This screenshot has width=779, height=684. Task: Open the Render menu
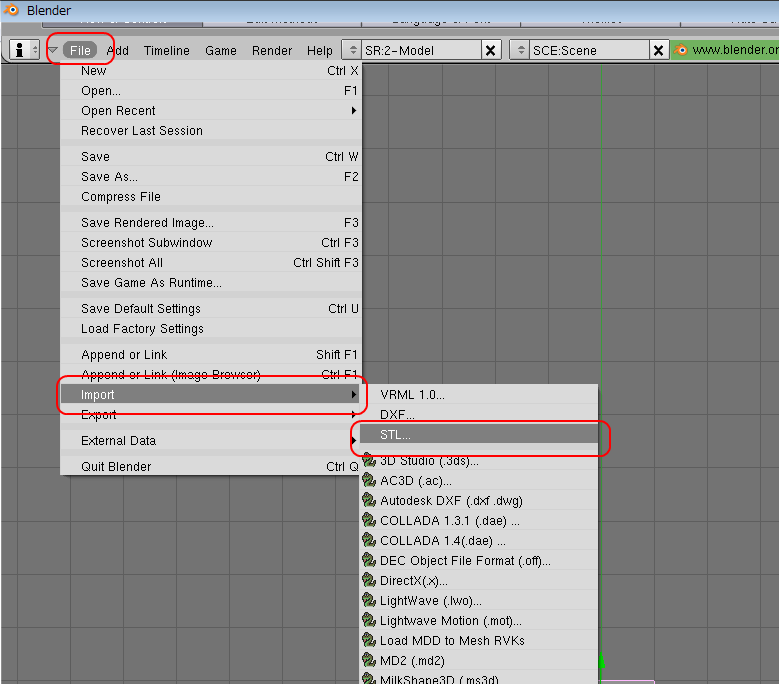pos(272,51)
